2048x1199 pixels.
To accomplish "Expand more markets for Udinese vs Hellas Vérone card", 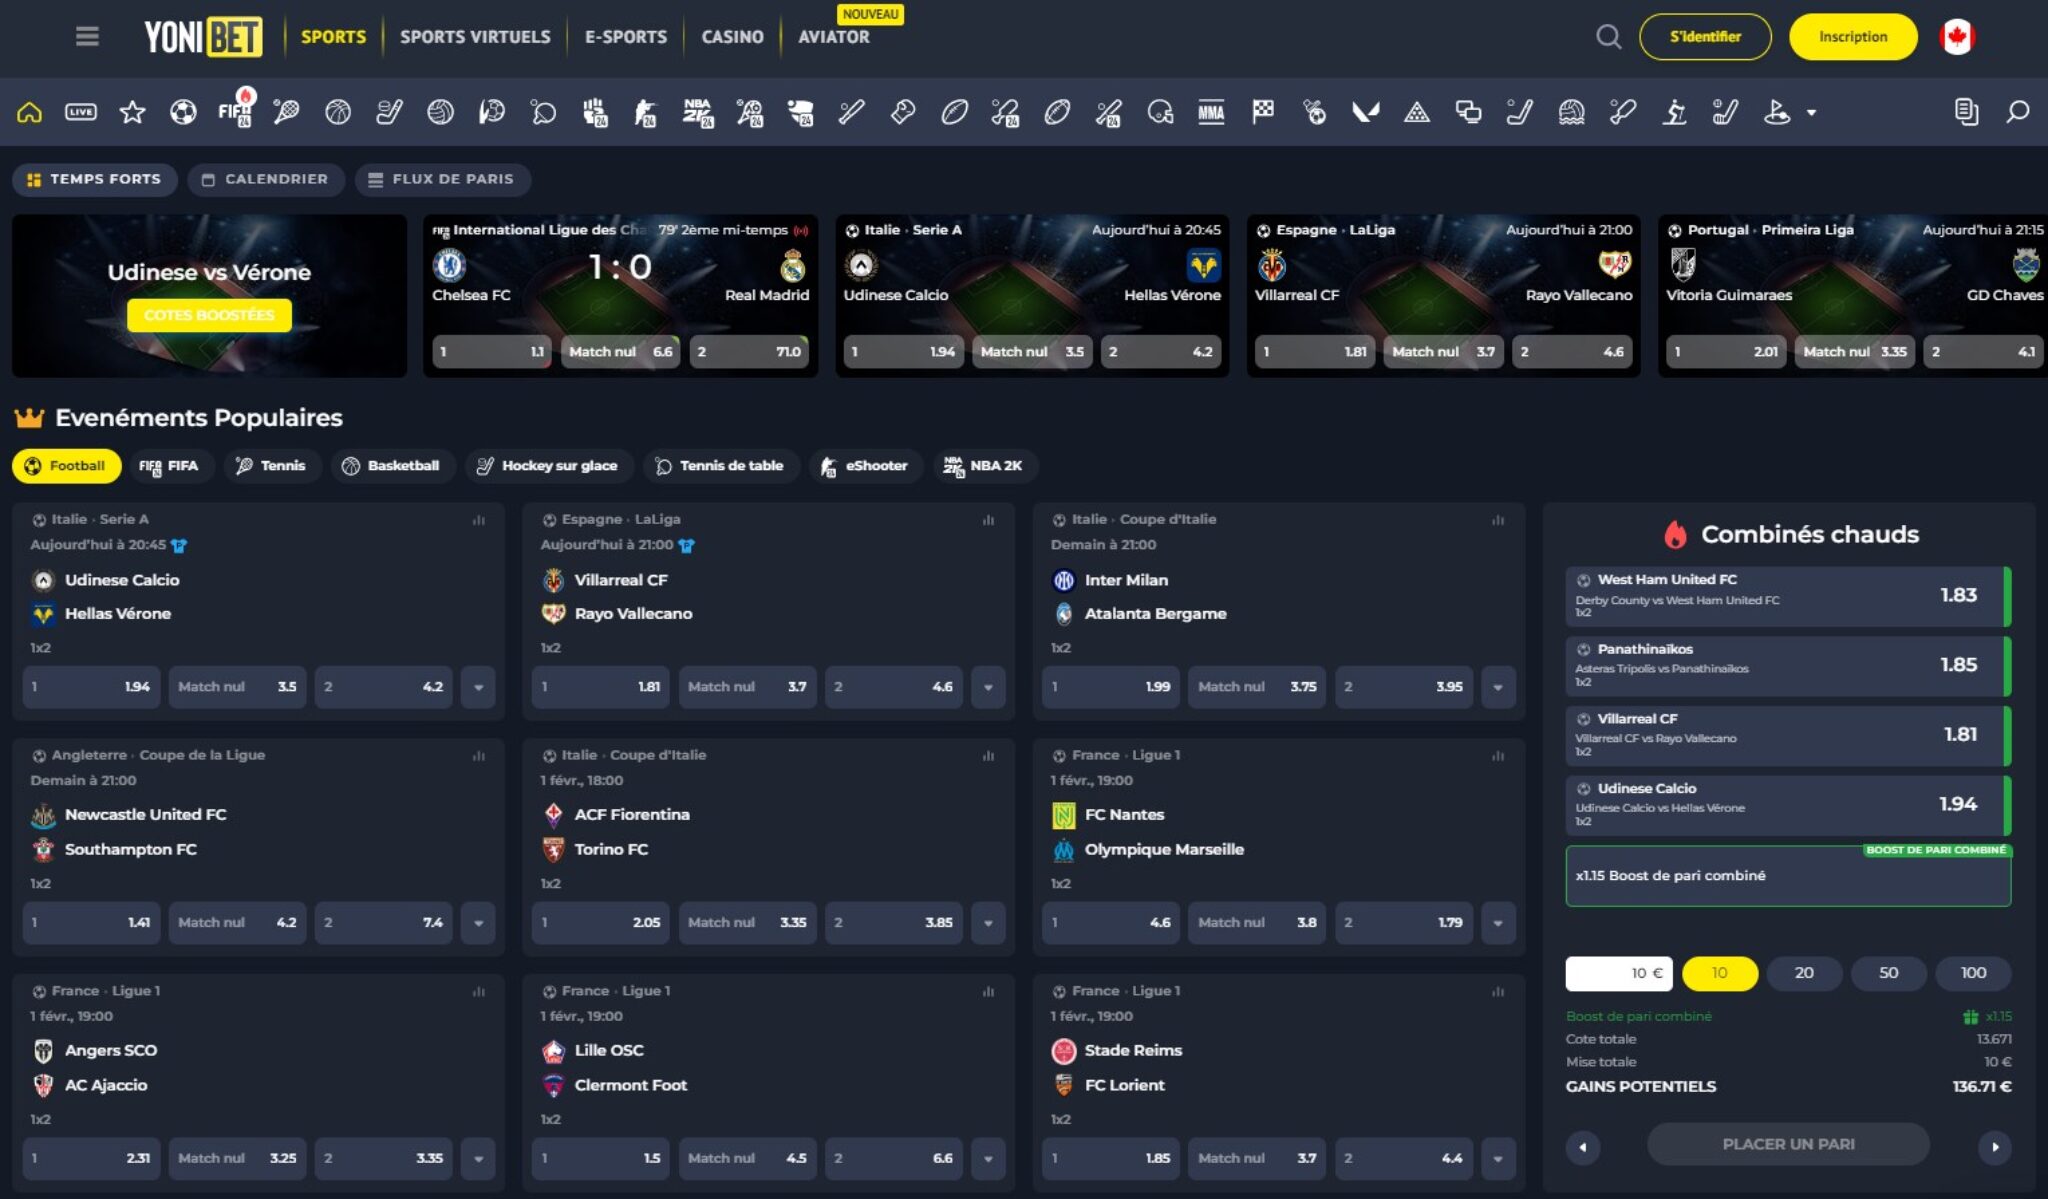I will (x=478, y=687).
